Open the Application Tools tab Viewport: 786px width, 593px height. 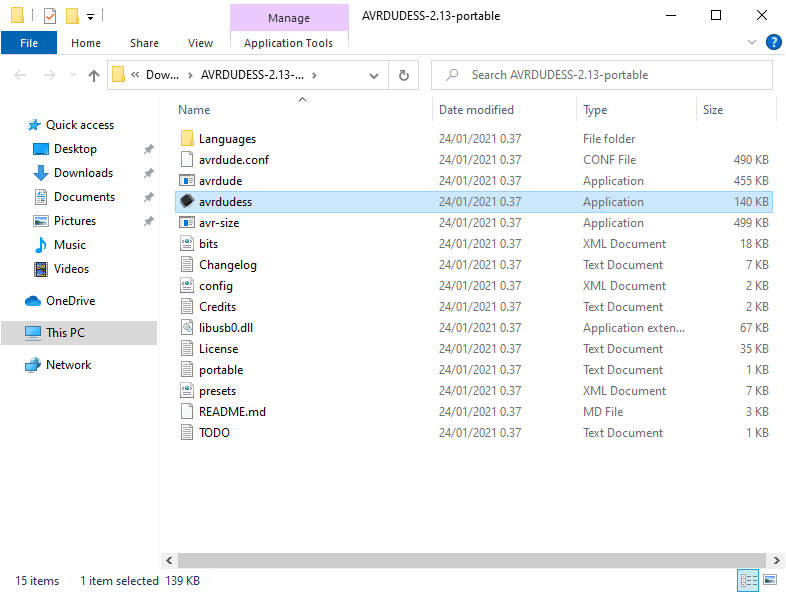pos(289,43)
